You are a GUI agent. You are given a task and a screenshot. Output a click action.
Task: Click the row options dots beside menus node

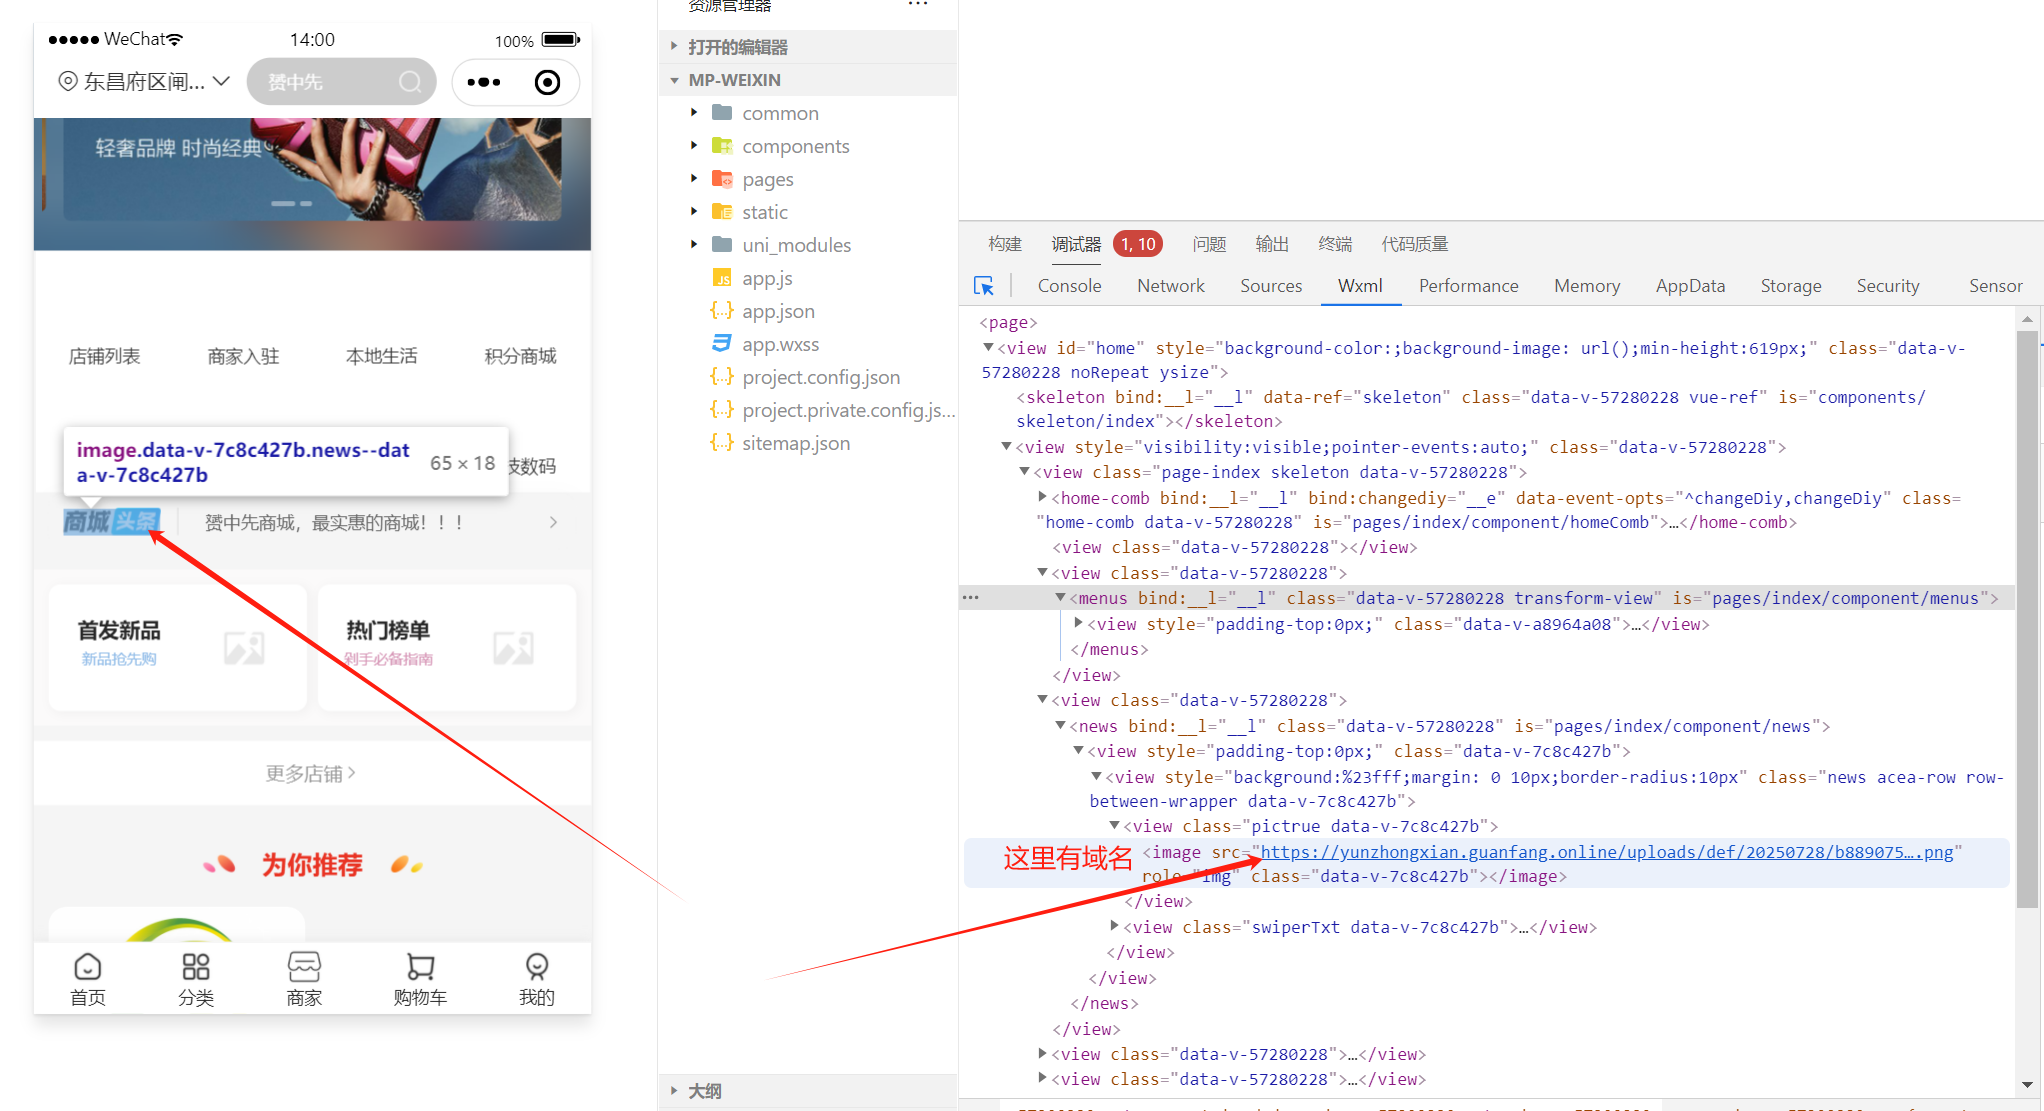click(970, 598)
